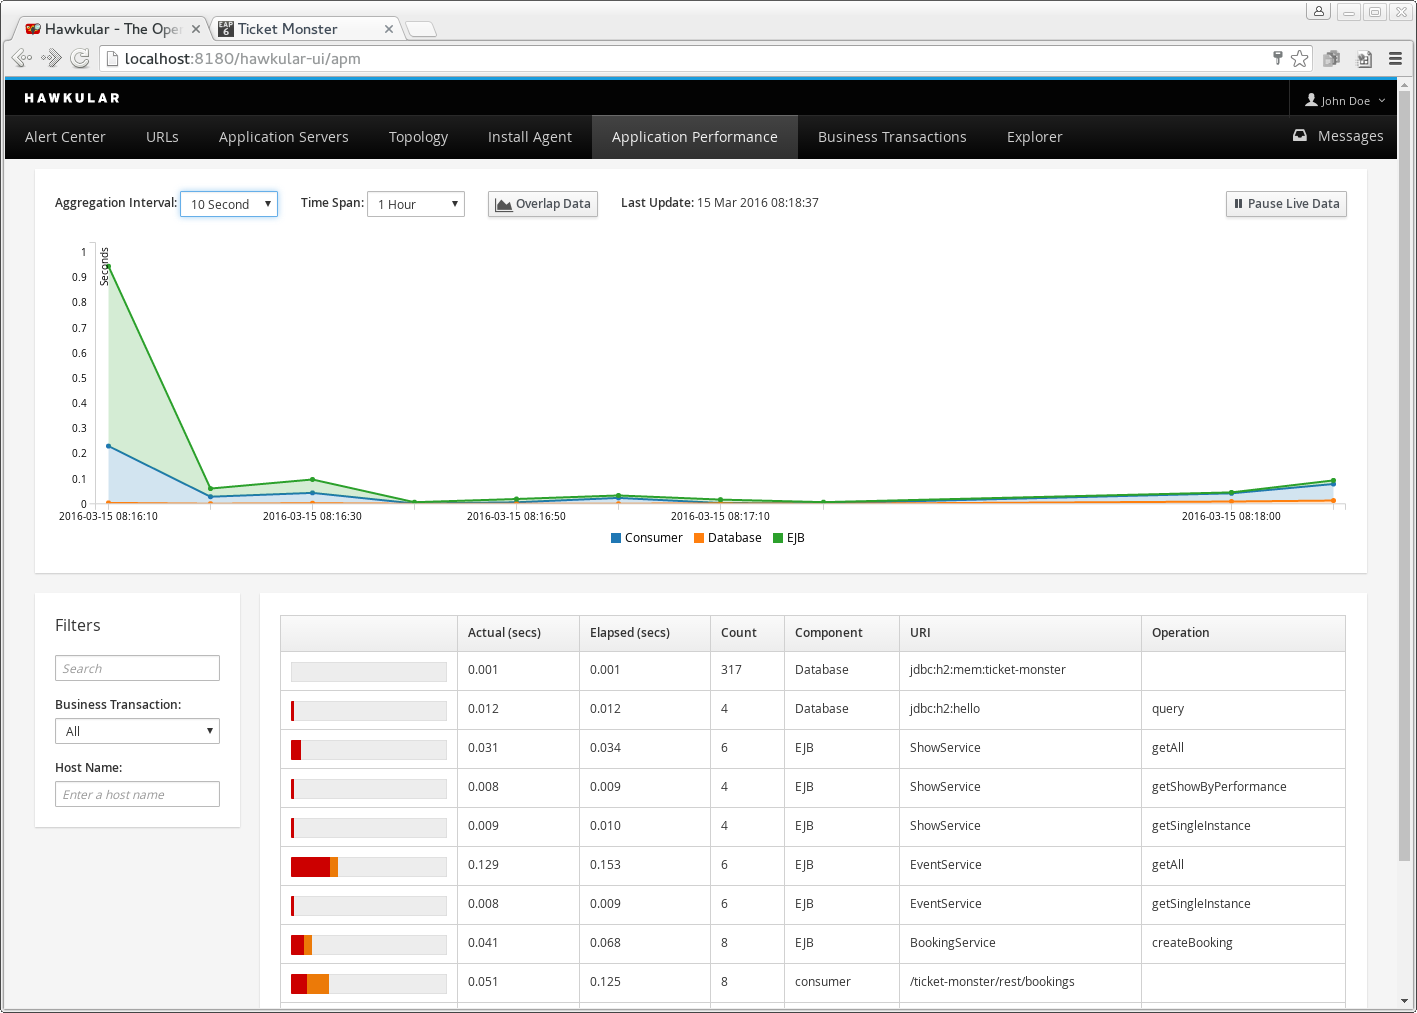Image resolution: width=1417 pixels, height=1013 pixels.
Task: Pause Live Data button
Action: click(1286, 204)
